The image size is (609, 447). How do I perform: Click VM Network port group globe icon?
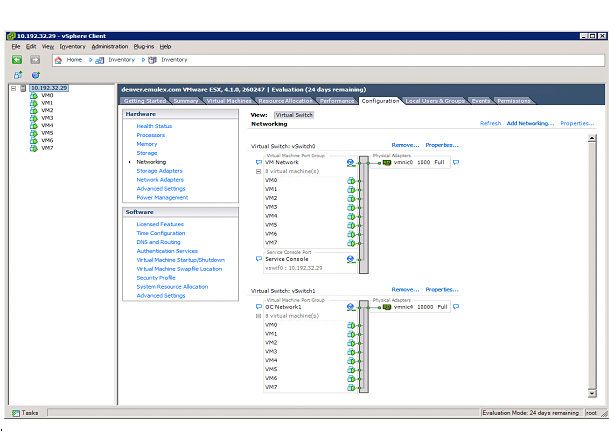[351, 163]
